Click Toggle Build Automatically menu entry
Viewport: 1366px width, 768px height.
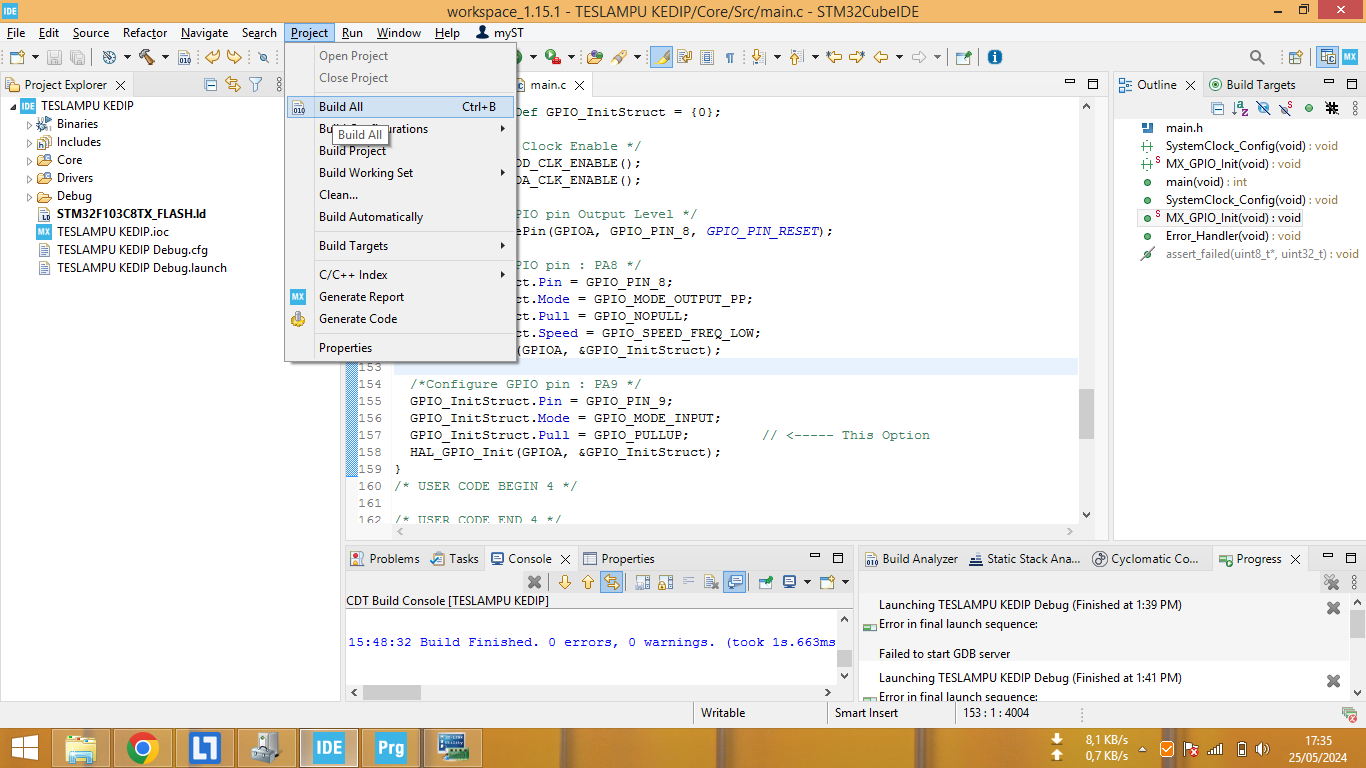click(400, 217)
